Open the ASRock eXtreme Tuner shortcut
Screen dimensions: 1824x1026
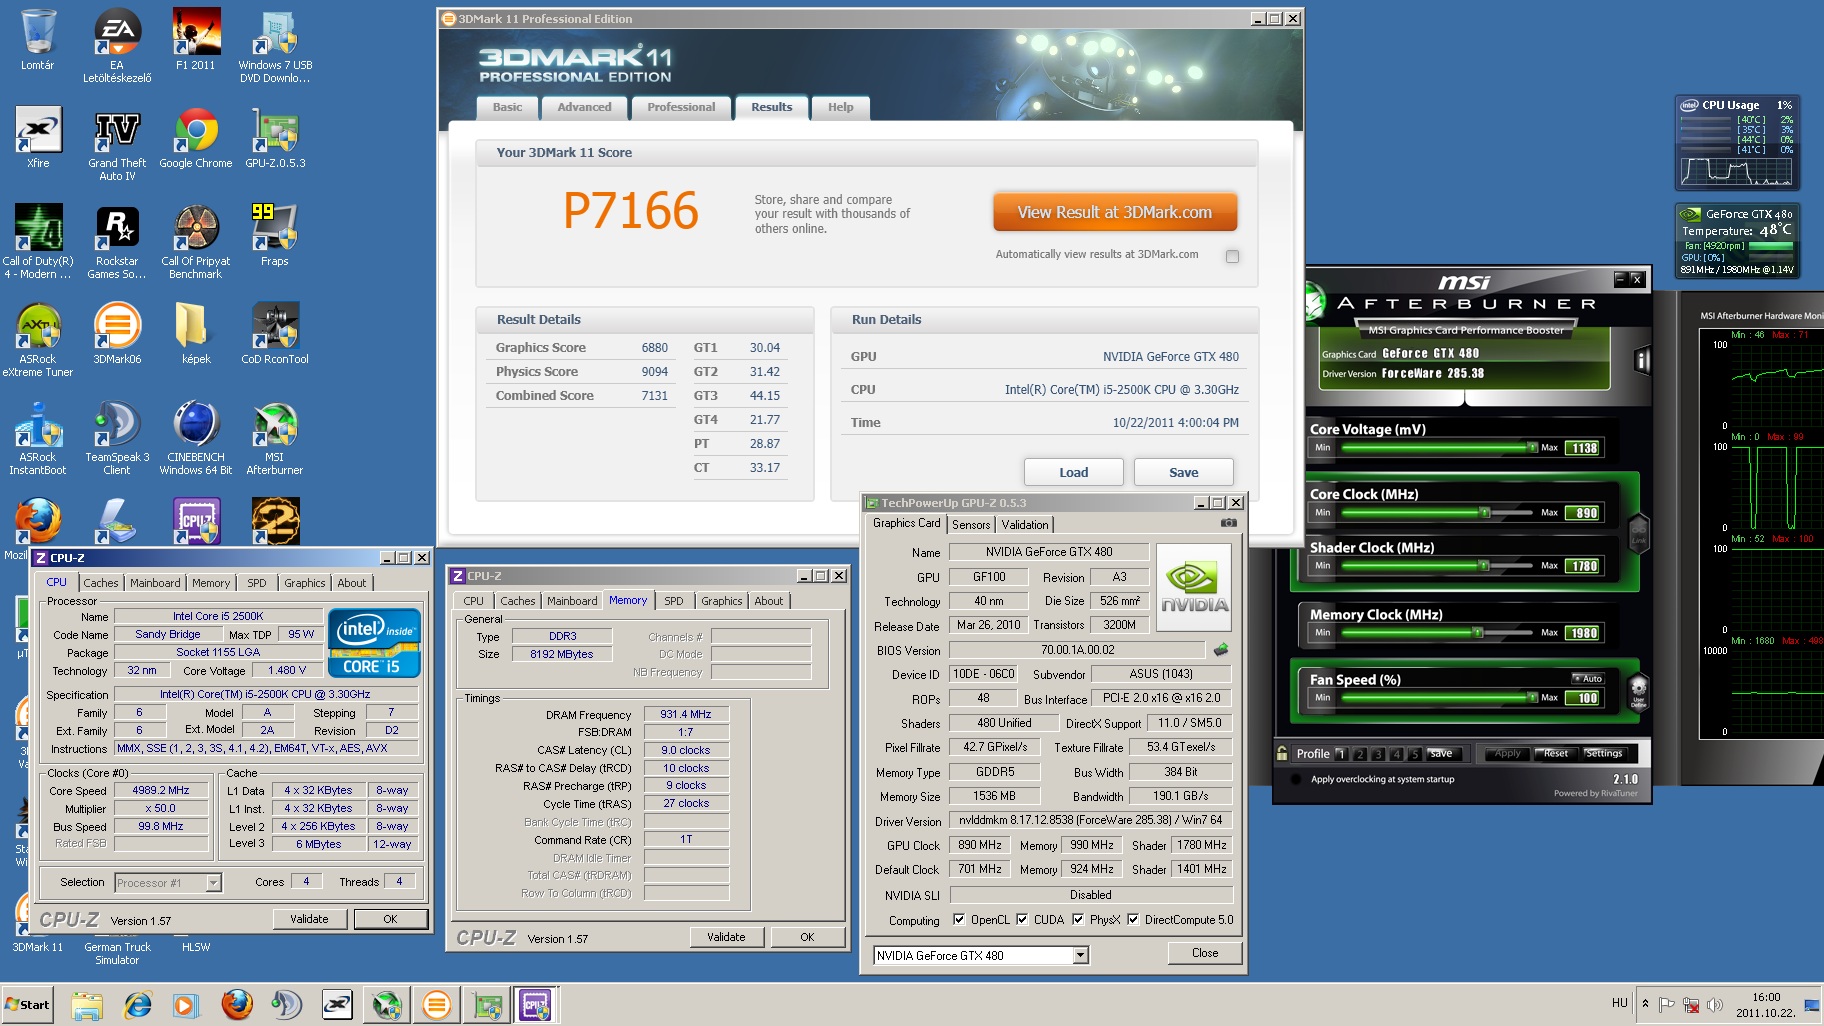[38, 340]
